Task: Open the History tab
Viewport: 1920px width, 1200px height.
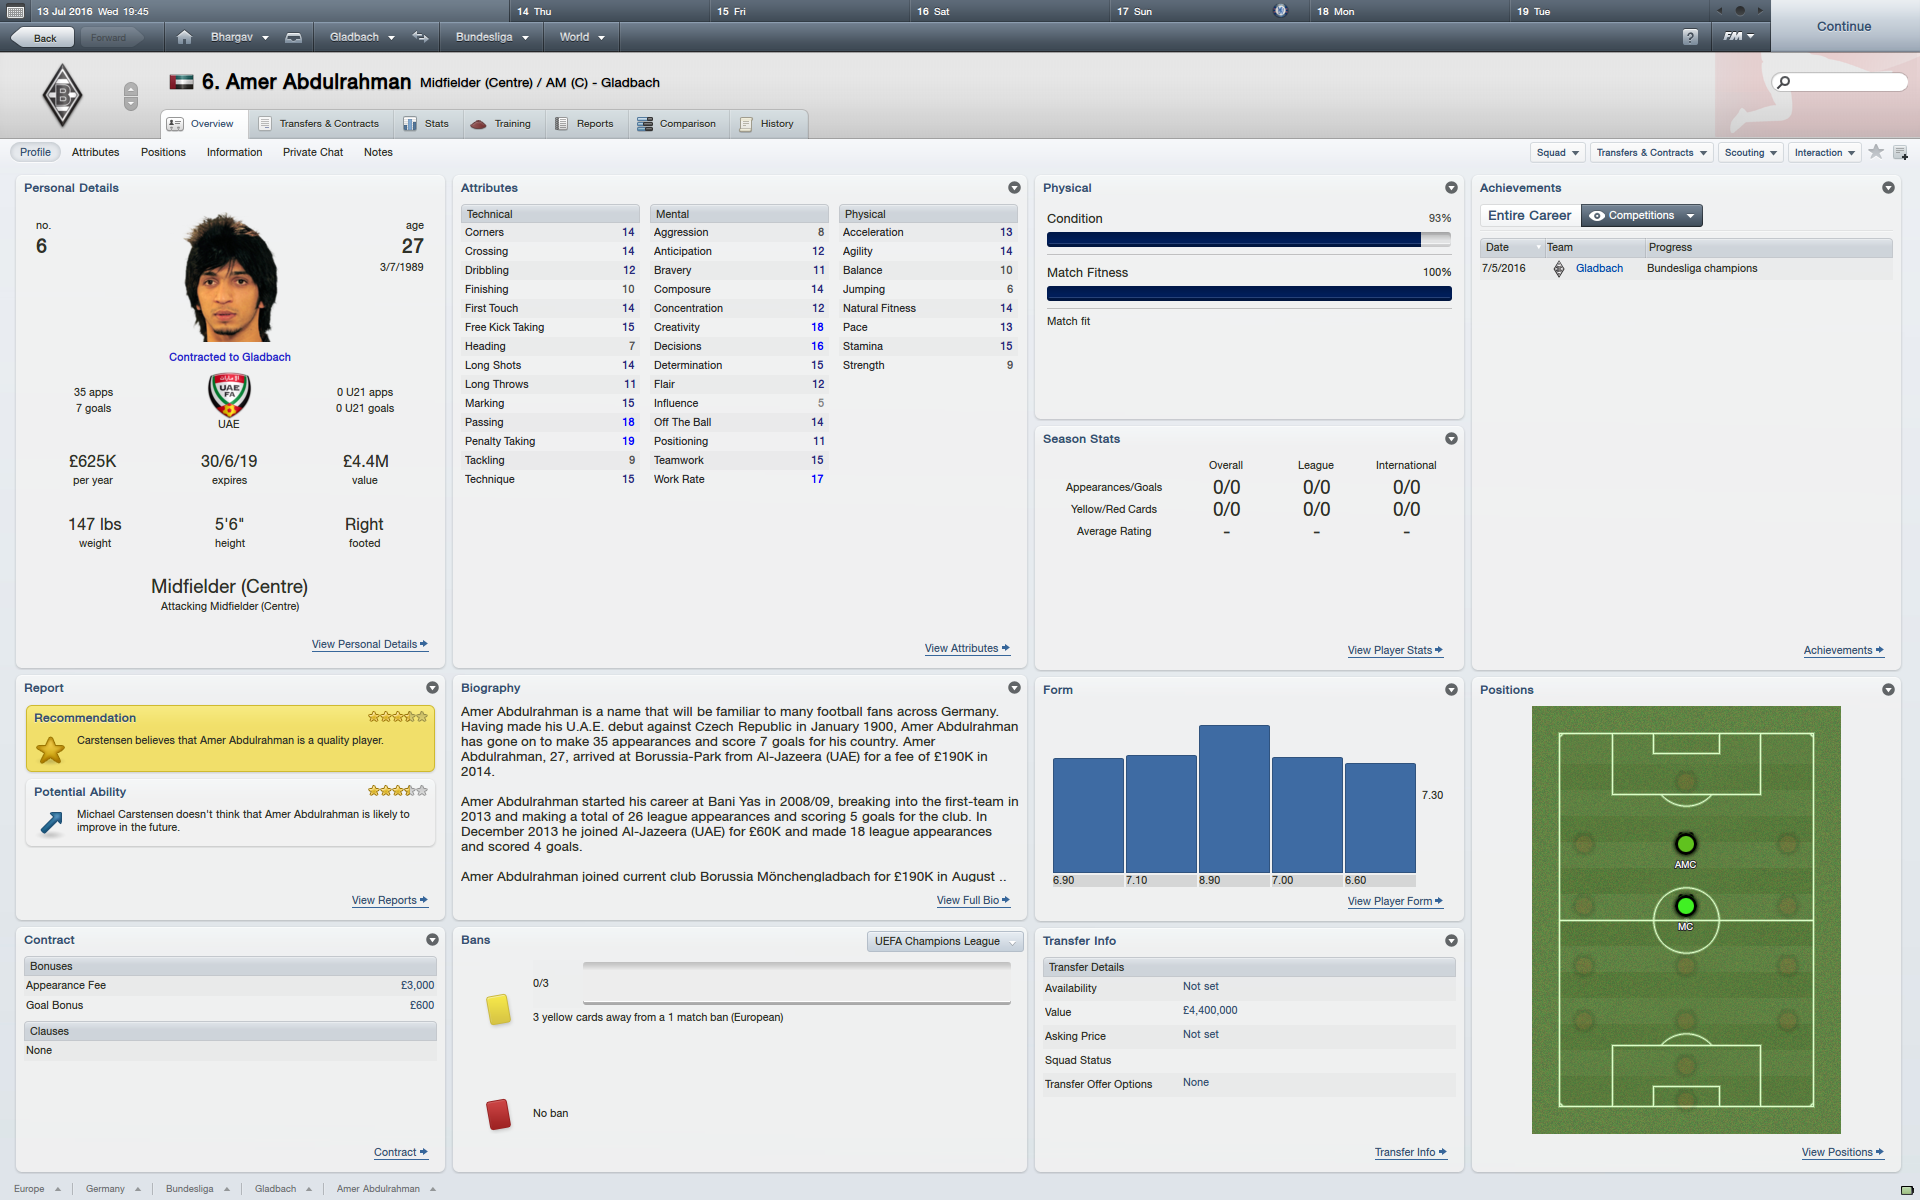Action: point(767,124)
